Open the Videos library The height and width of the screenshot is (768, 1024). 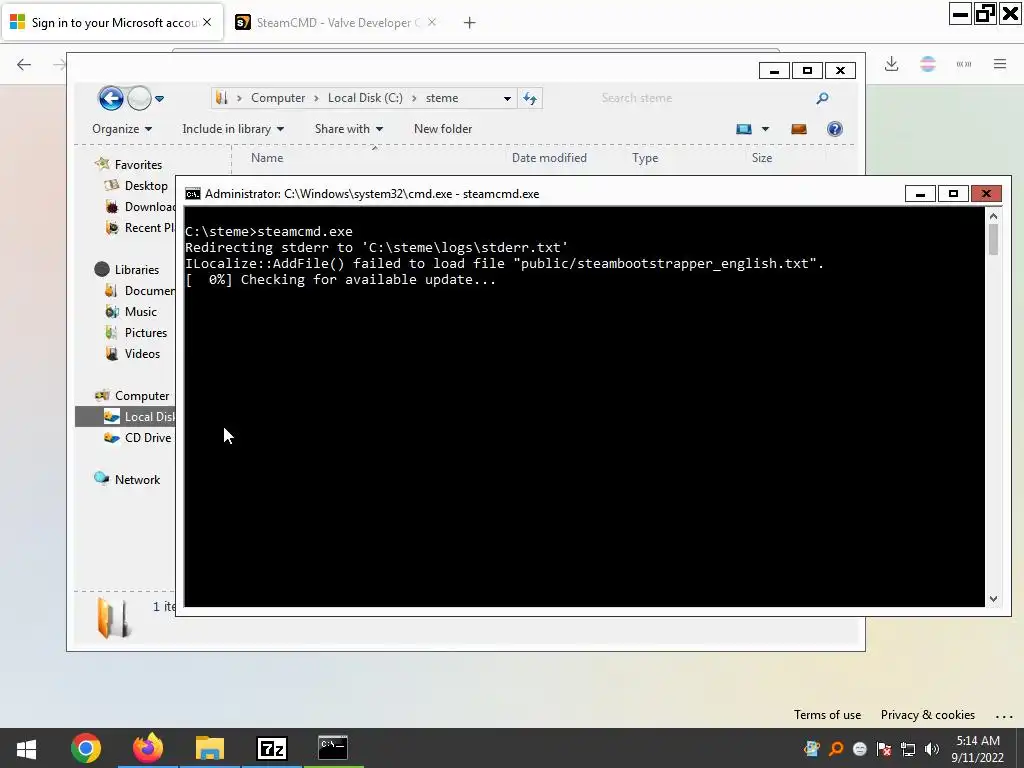(x=142, y=353)
